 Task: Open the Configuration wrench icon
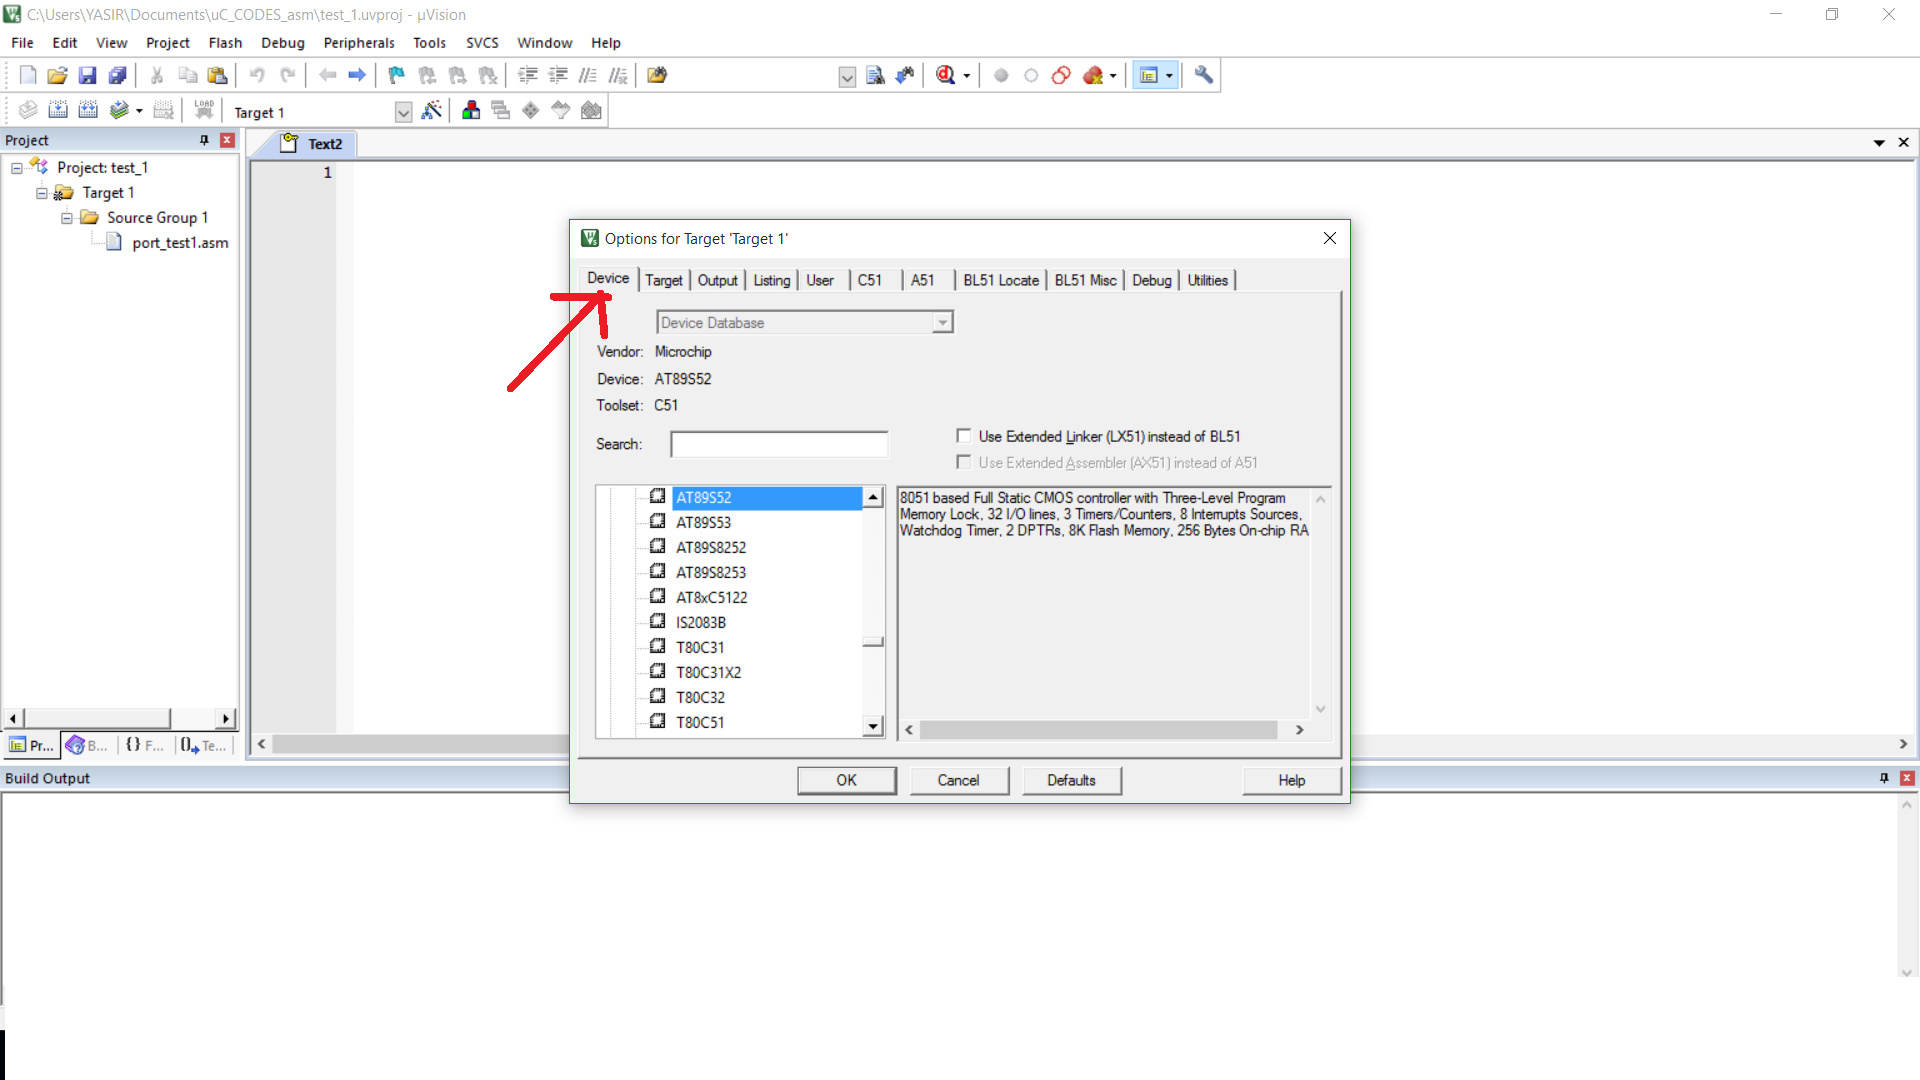coord(1203,75)
